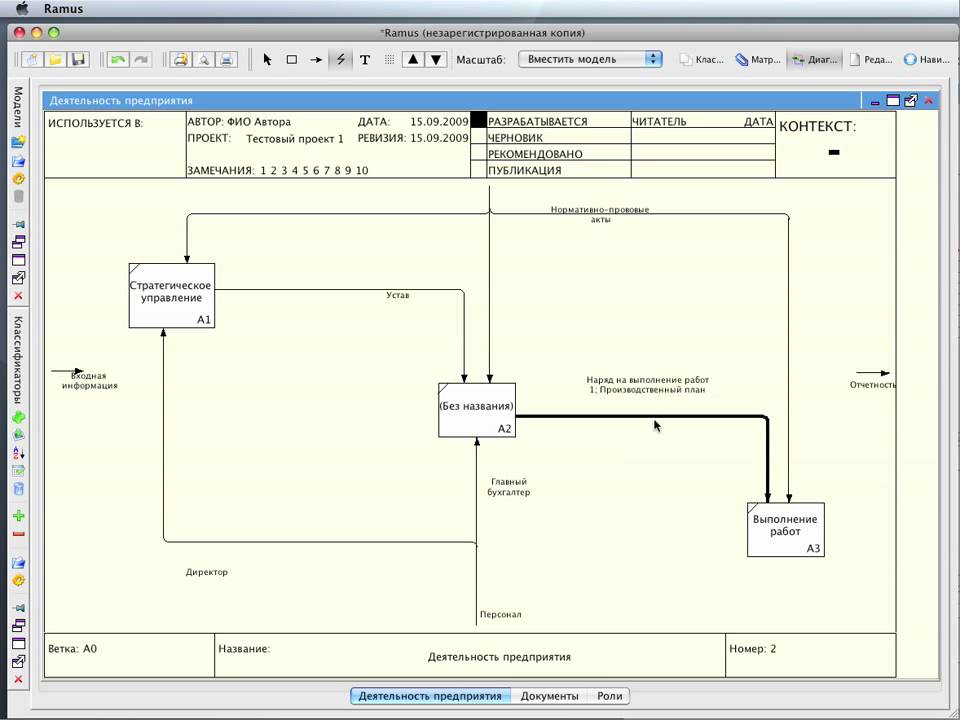
Task: Select the function box rectangle tool
Action: pyautogui.click(x=291, y=59)
